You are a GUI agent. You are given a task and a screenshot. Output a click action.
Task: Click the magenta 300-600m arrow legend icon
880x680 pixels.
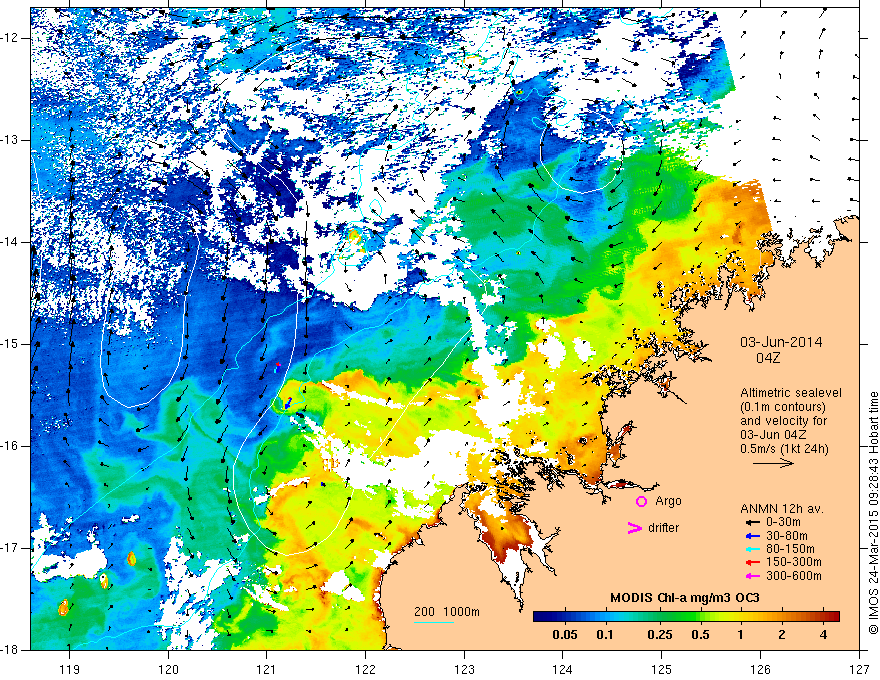tap(753, 576)
